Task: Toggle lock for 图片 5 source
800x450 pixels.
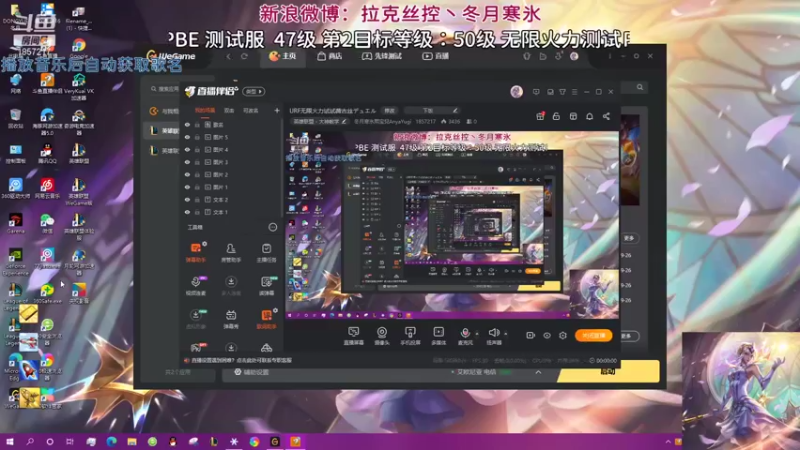Action: point(197,137)
